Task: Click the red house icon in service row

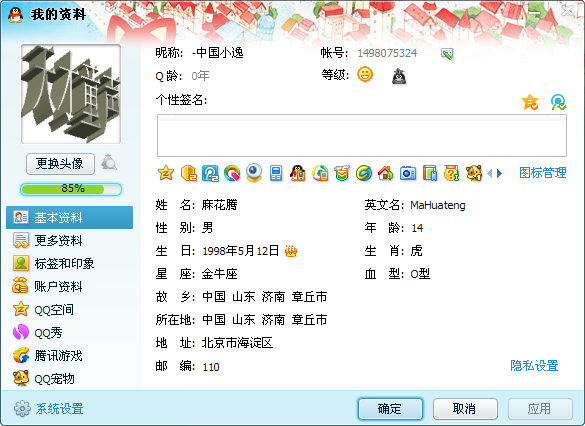Action: click(x=385, y=173)
